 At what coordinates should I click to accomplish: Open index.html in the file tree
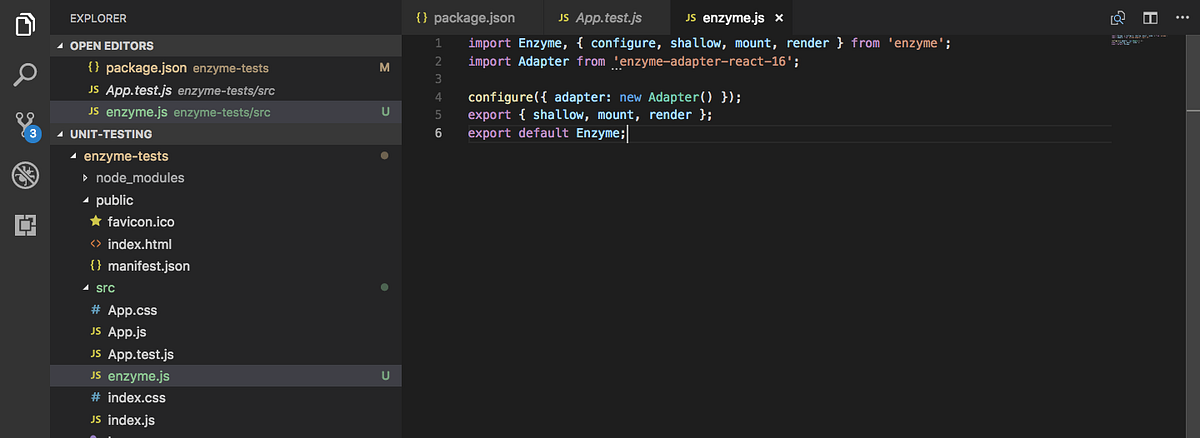[226, 244]
